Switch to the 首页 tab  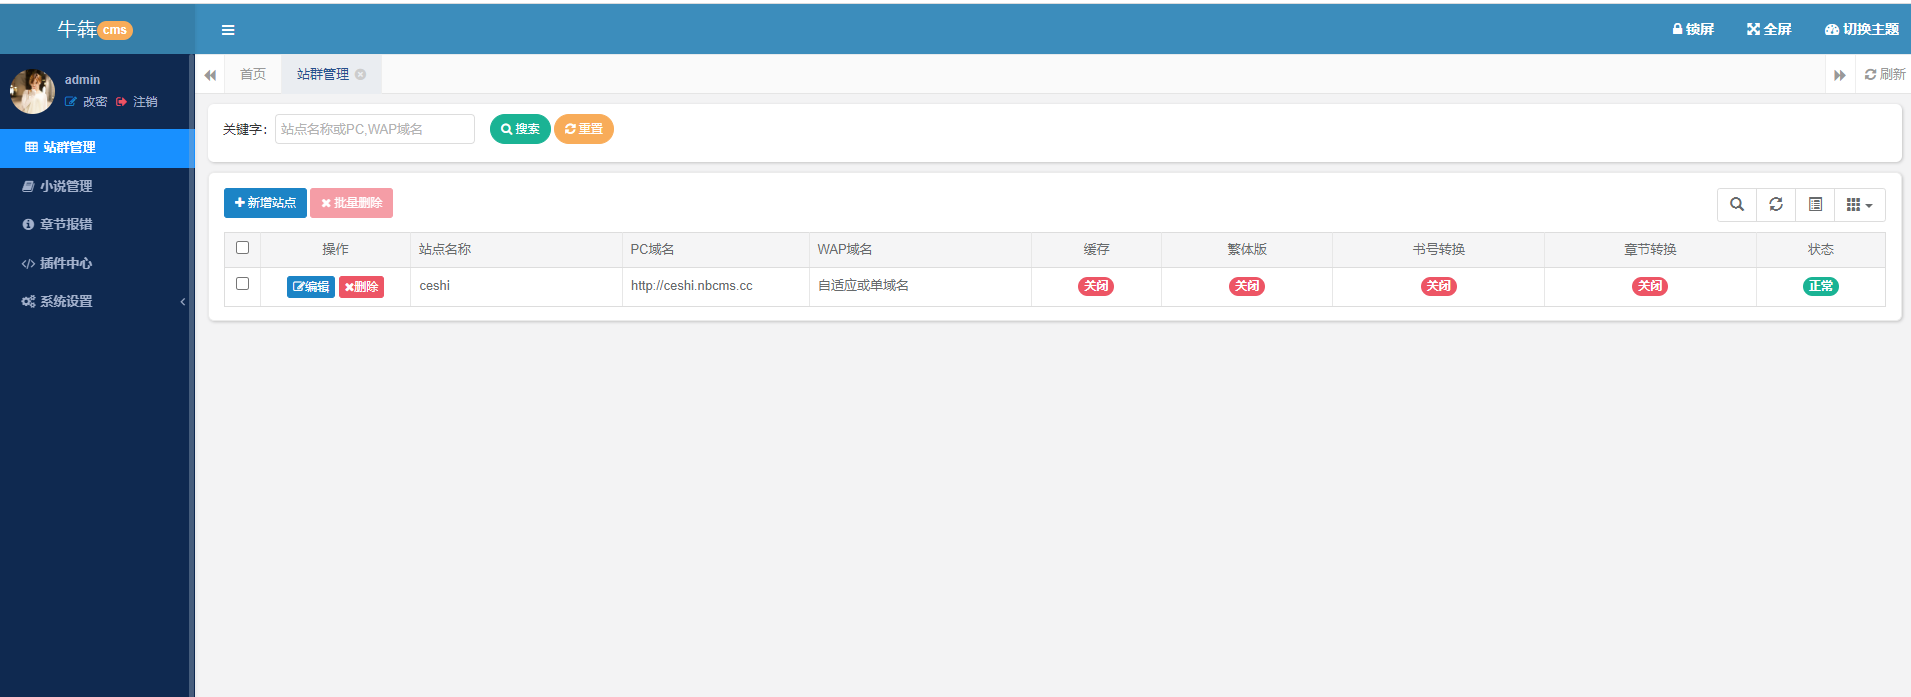[x=253, y=74]
